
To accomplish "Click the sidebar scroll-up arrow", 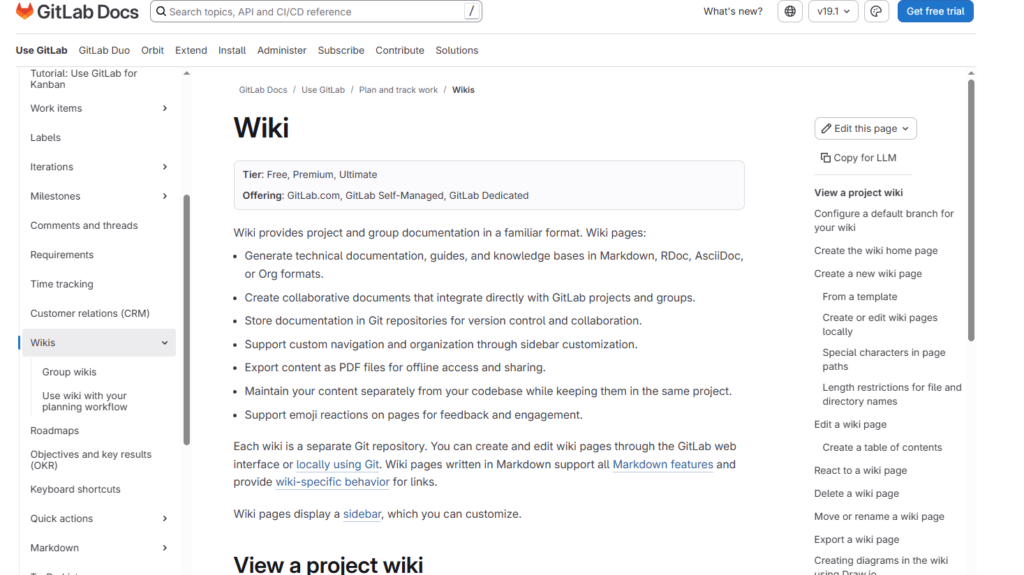I will click(x=187, y=73).
